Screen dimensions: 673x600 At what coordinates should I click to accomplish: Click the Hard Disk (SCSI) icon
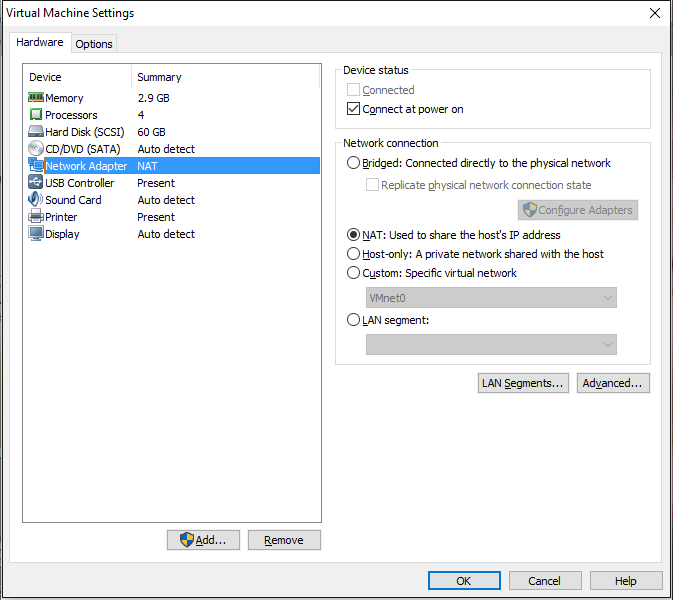tap(36, 132)
